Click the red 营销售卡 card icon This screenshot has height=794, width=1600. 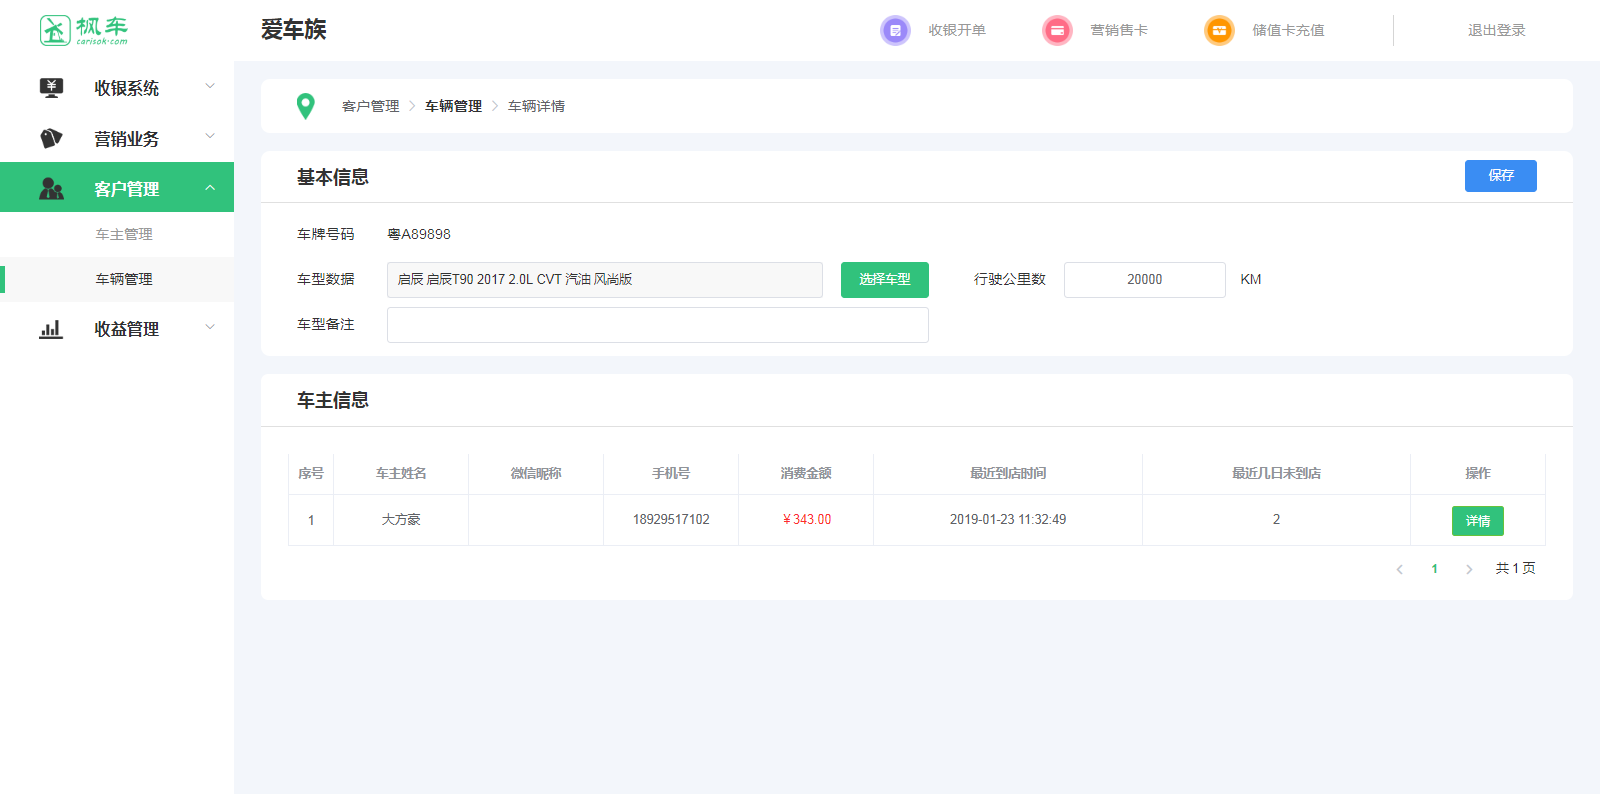(1057, 30)
